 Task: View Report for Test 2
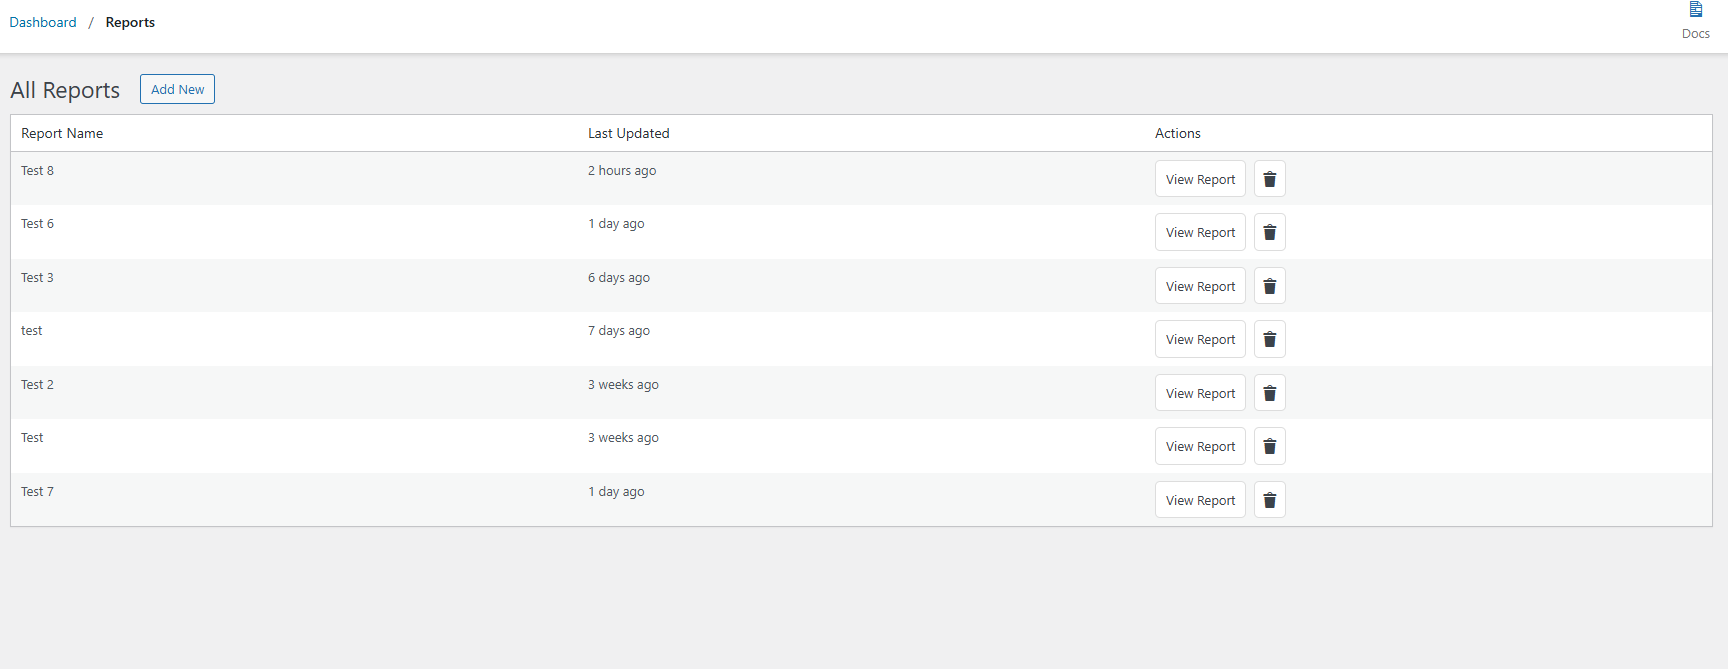[1200, 393]
